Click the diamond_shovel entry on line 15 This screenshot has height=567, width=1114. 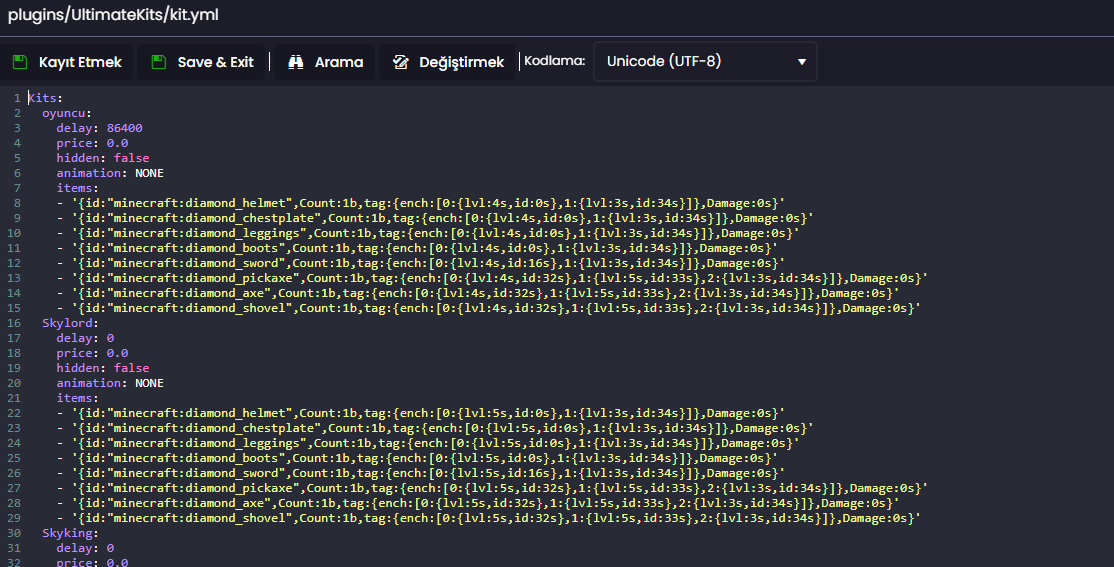click(489, 308)
